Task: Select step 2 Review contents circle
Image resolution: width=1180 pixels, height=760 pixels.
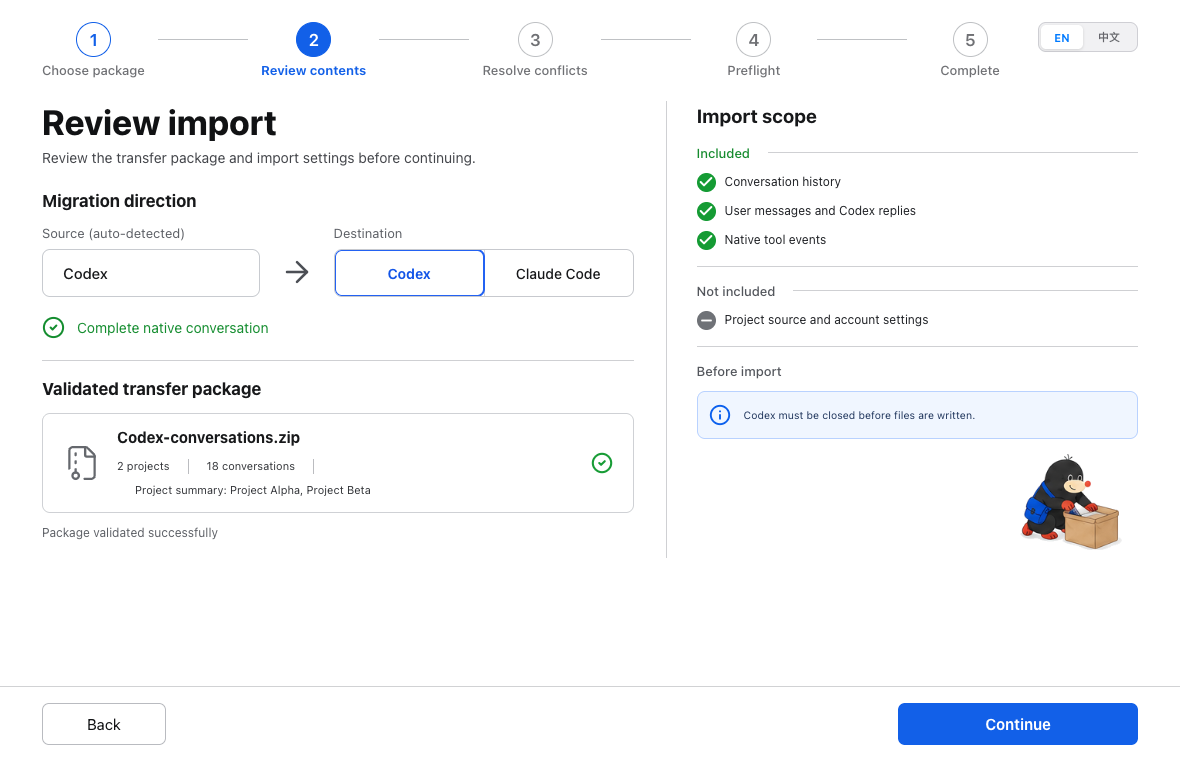Action: pos(314,40)
